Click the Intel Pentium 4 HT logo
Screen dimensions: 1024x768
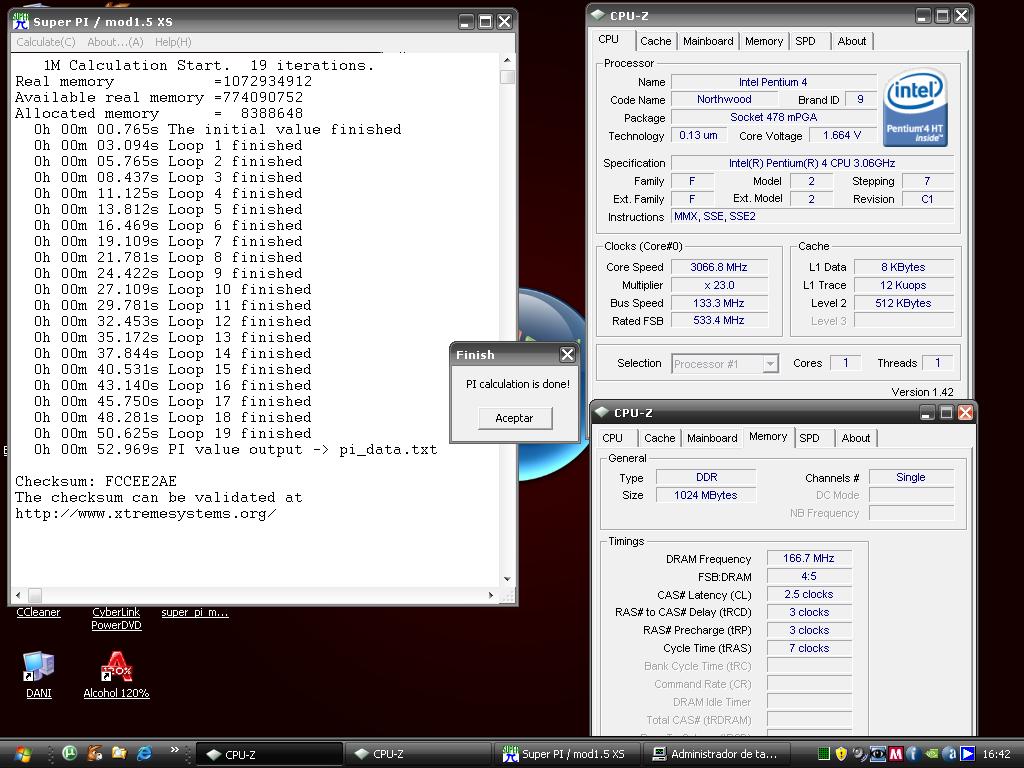[x=915, y=107]
